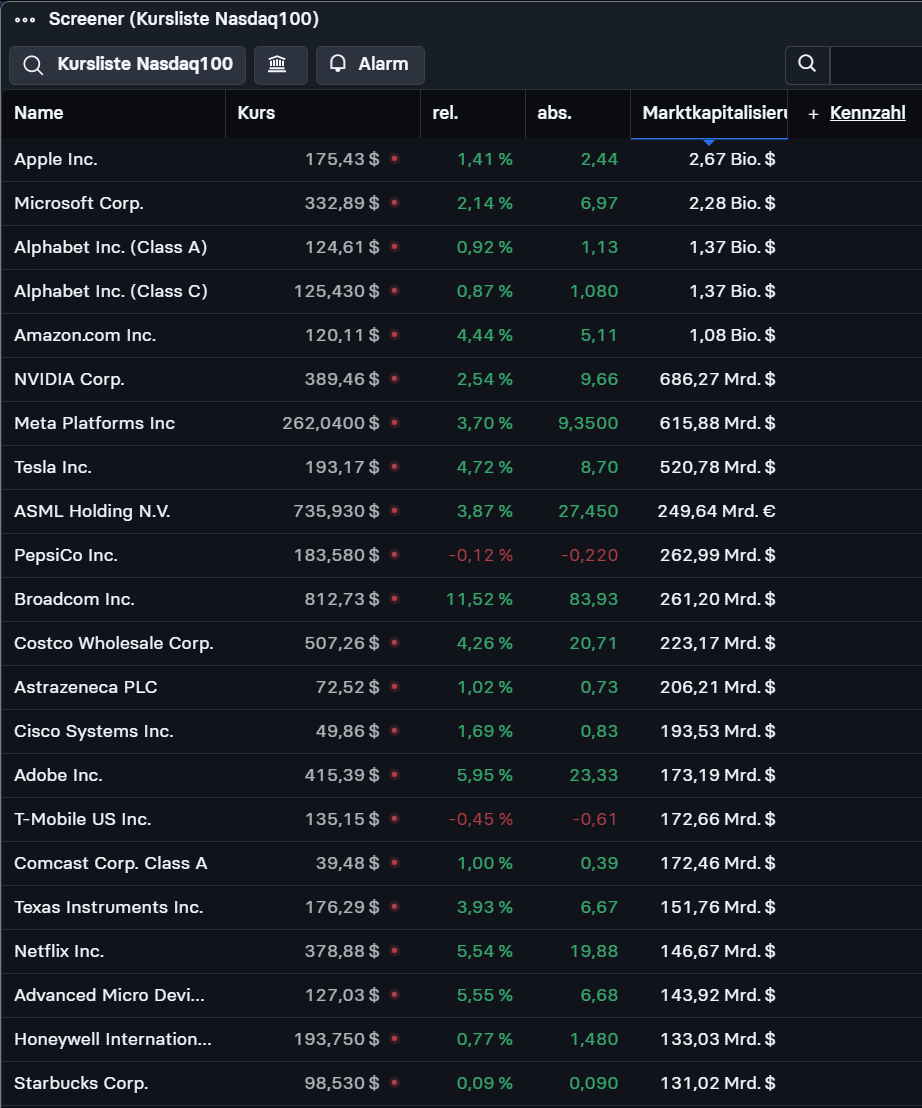Screen dimensions: 922x1108
Task: Click Starbucks' absolute change 0,090
Action: pos(593,1083)
